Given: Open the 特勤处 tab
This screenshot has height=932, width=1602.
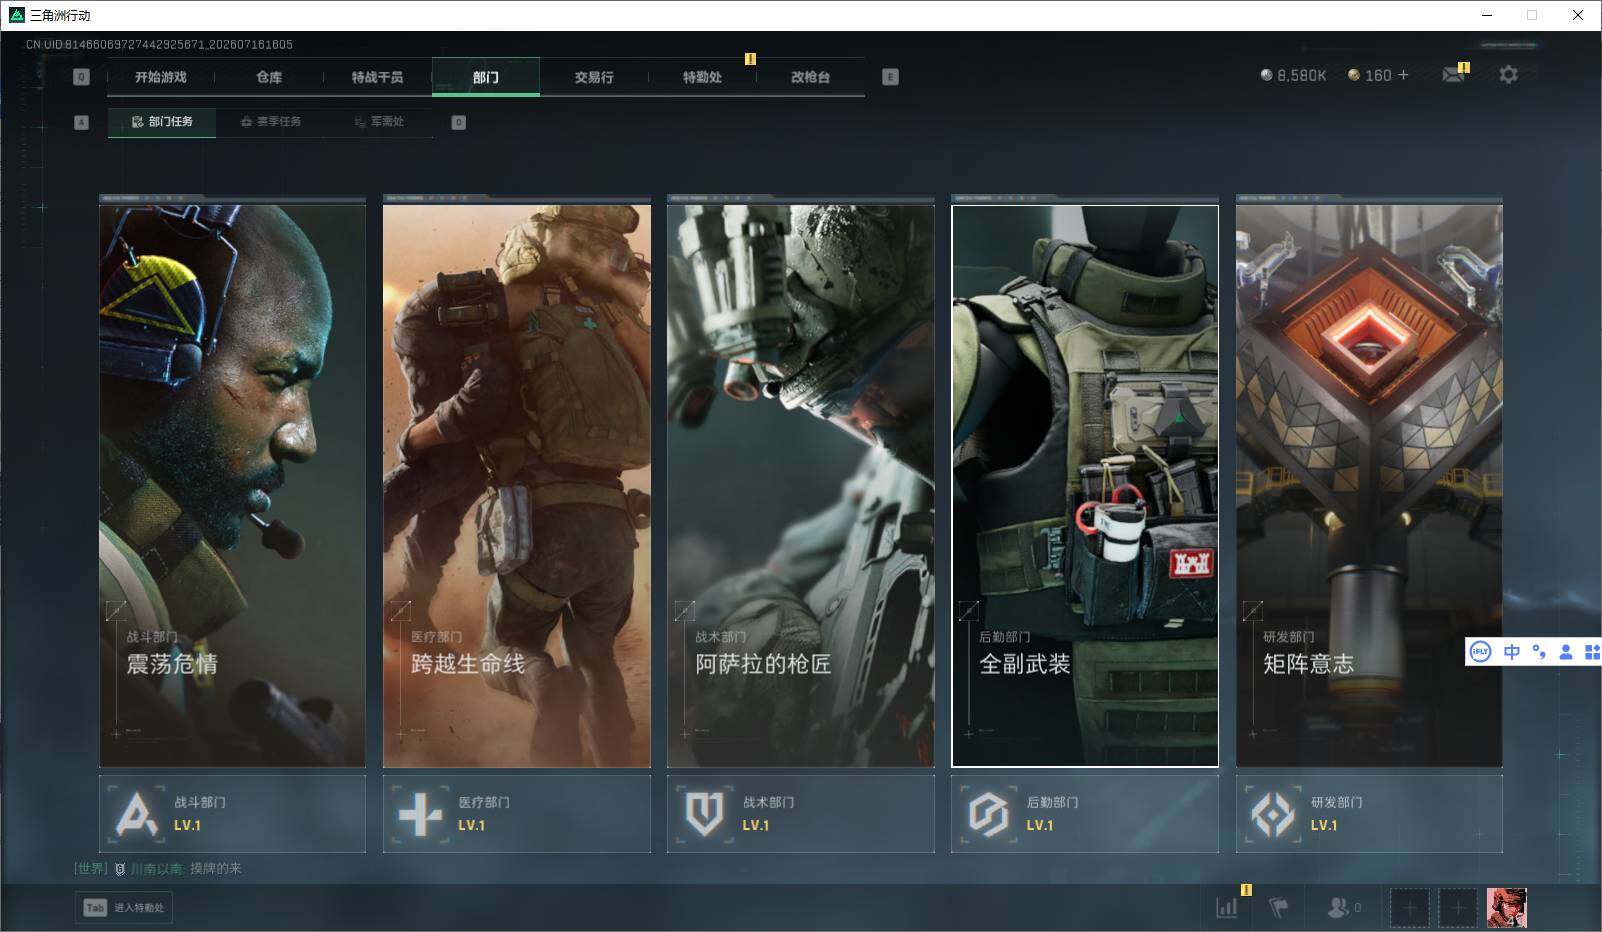Looking at the screenshot, I should (702, 77).
